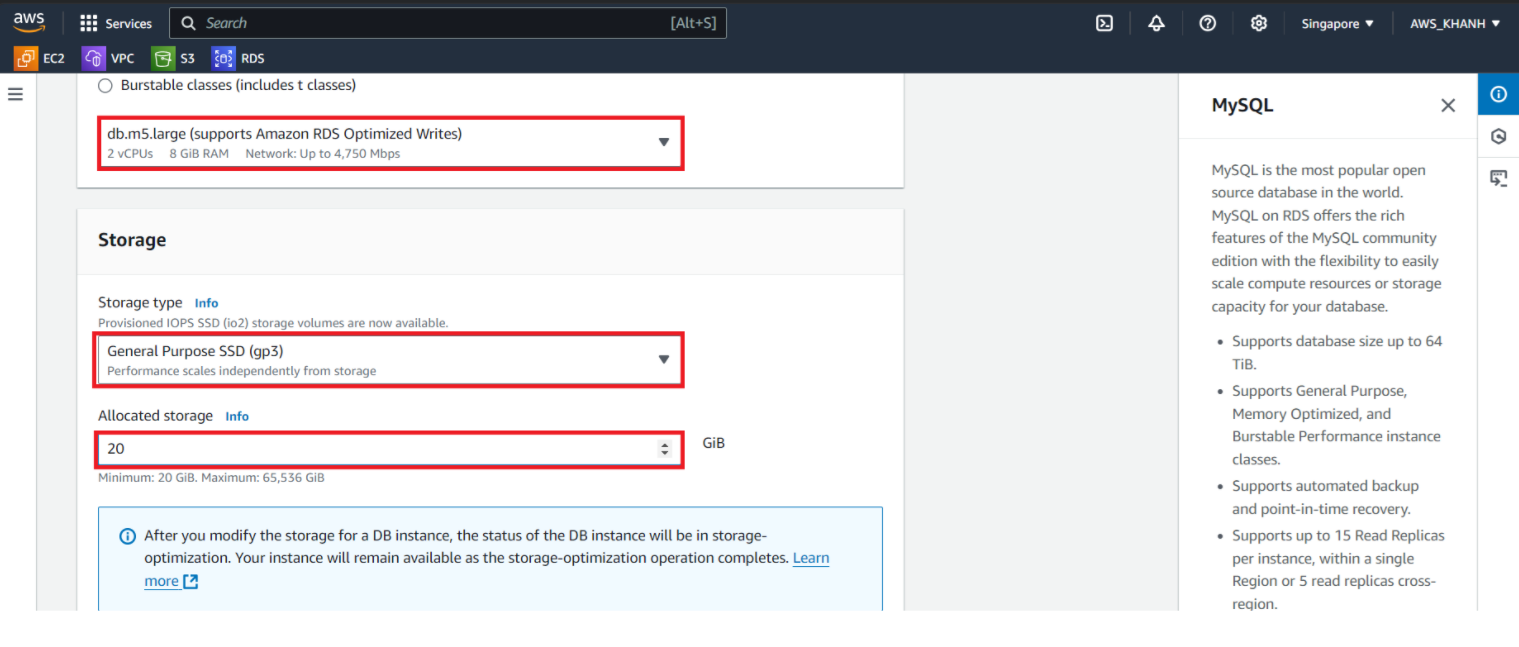Click the Allocated storage spinner arrows
Viewport: 1519px width, 647px height.
click(664, 450)
